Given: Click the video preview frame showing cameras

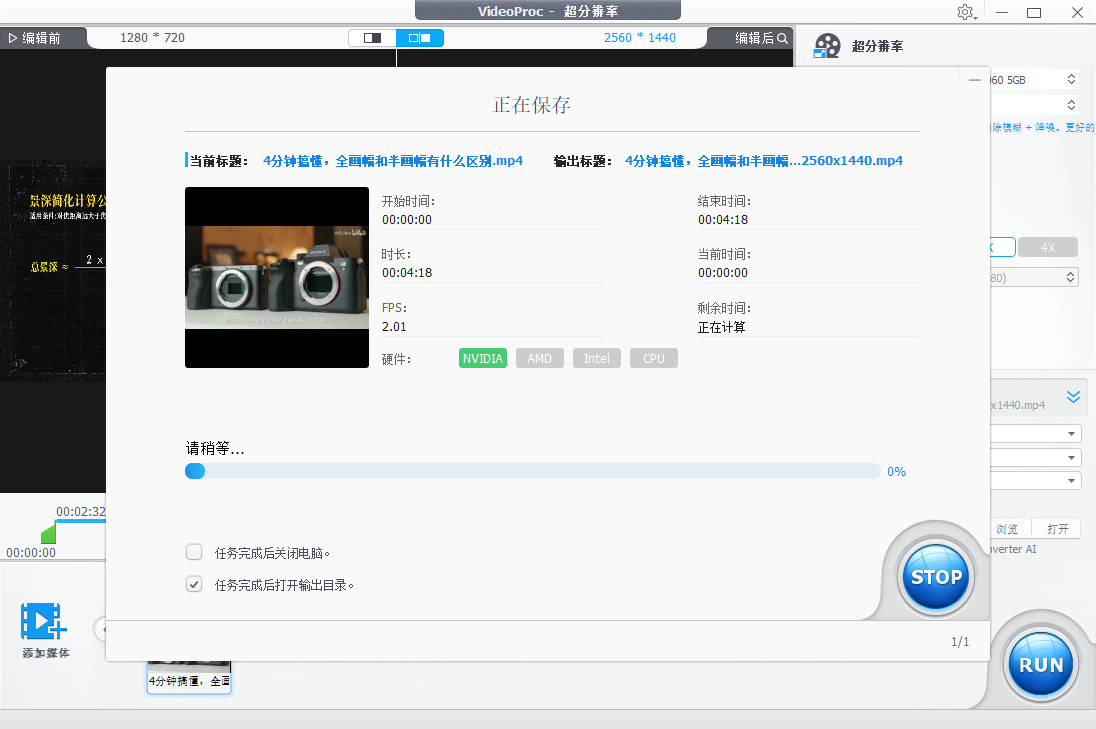Looking at the screenshot, I should (277, 277).
